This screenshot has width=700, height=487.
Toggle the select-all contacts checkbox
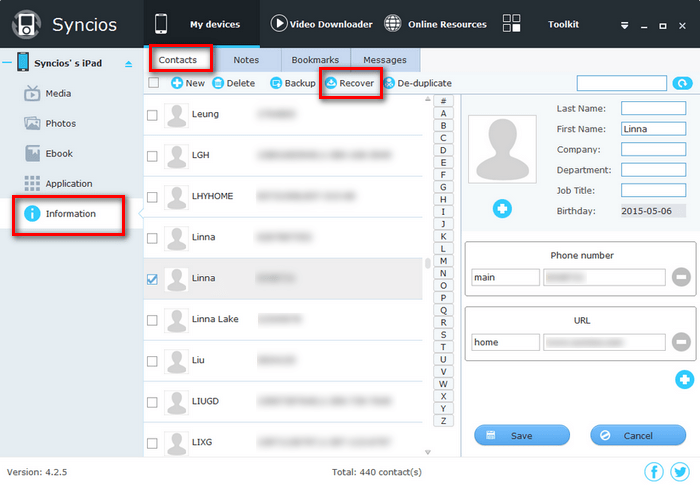click(x=153, y=83)
